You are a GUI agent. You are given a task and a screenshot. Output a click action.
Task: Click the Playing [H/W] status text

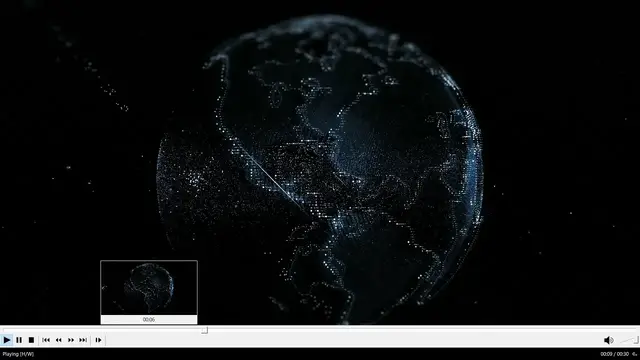(18, 354)
